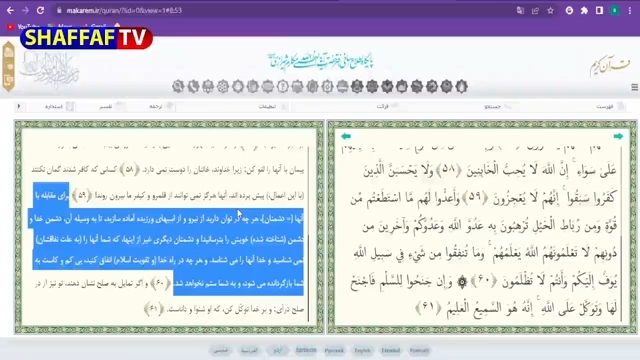Switch language to Русский at bottom
The width and height of the screenshot is (640, 360).
coord(334,351)
